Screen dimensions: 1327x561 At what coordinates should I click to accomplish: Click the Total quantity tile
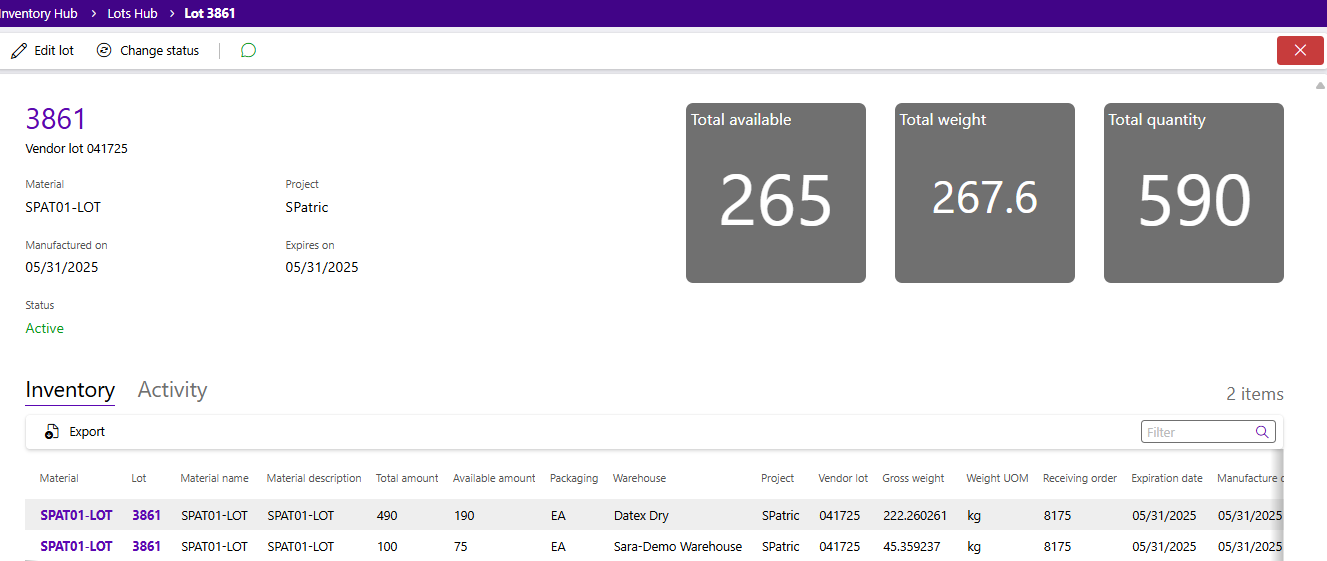pyautogui.click(x=1193, y=193)
